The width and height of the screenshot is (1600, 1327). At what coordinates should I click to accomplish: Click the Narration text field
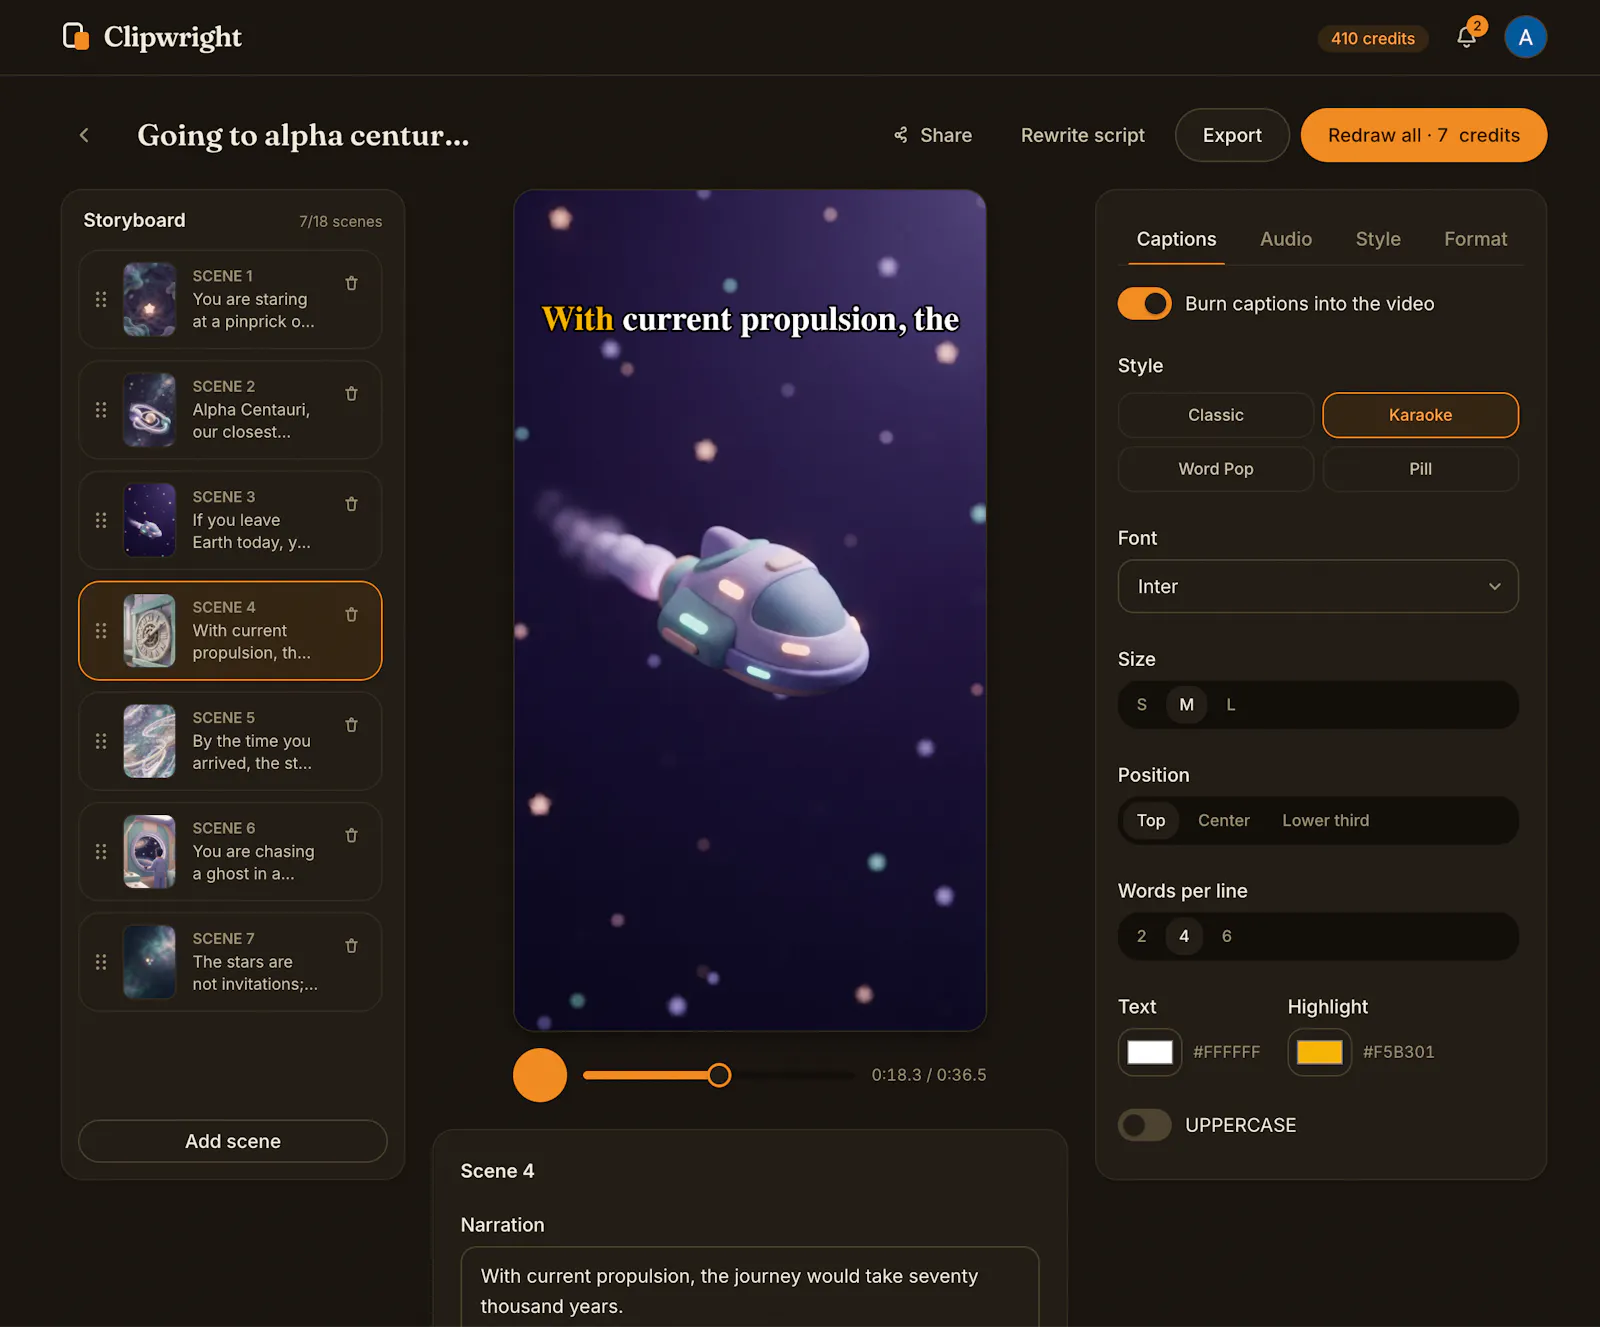click(x=750, y=1287)
